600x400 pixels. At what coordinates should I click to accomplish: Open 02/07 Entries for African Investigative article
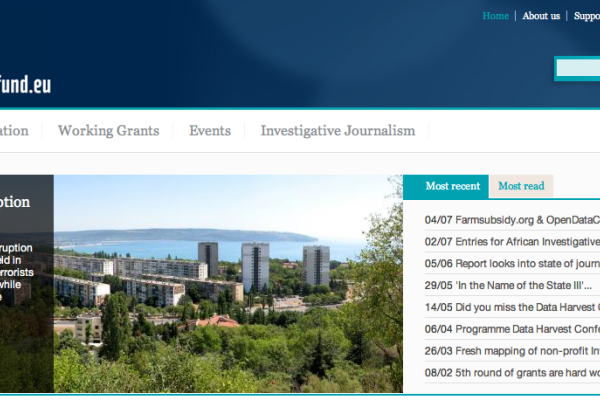pos(512,242)
